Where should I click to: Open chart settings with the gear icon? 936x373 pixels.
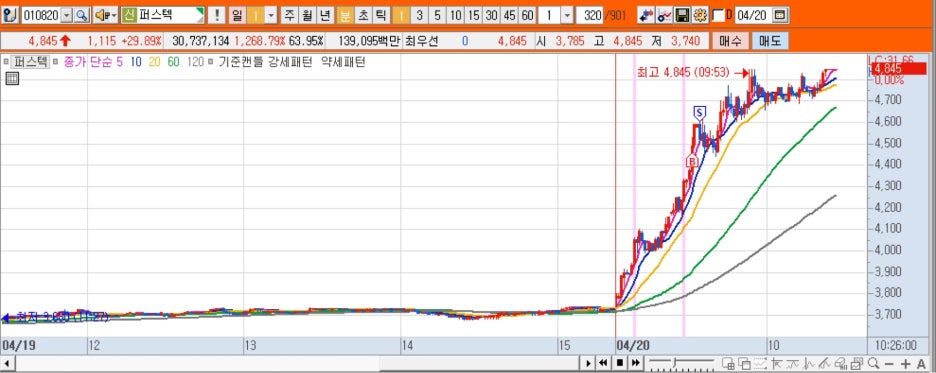(x=700, y=15)
